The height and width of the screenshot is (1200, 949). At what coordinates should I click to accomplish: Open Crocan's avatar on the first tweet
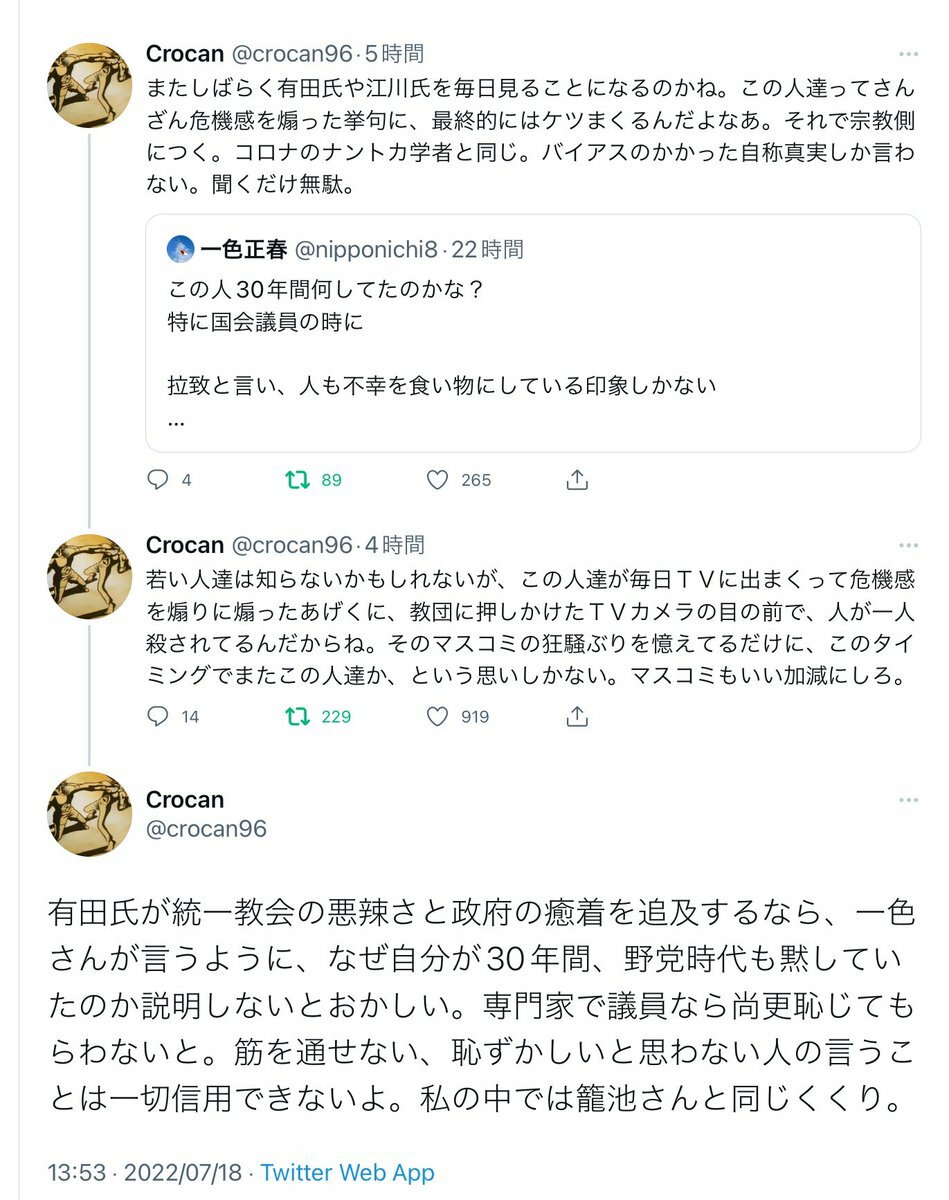pyautogui.click(x=90, y=85)
